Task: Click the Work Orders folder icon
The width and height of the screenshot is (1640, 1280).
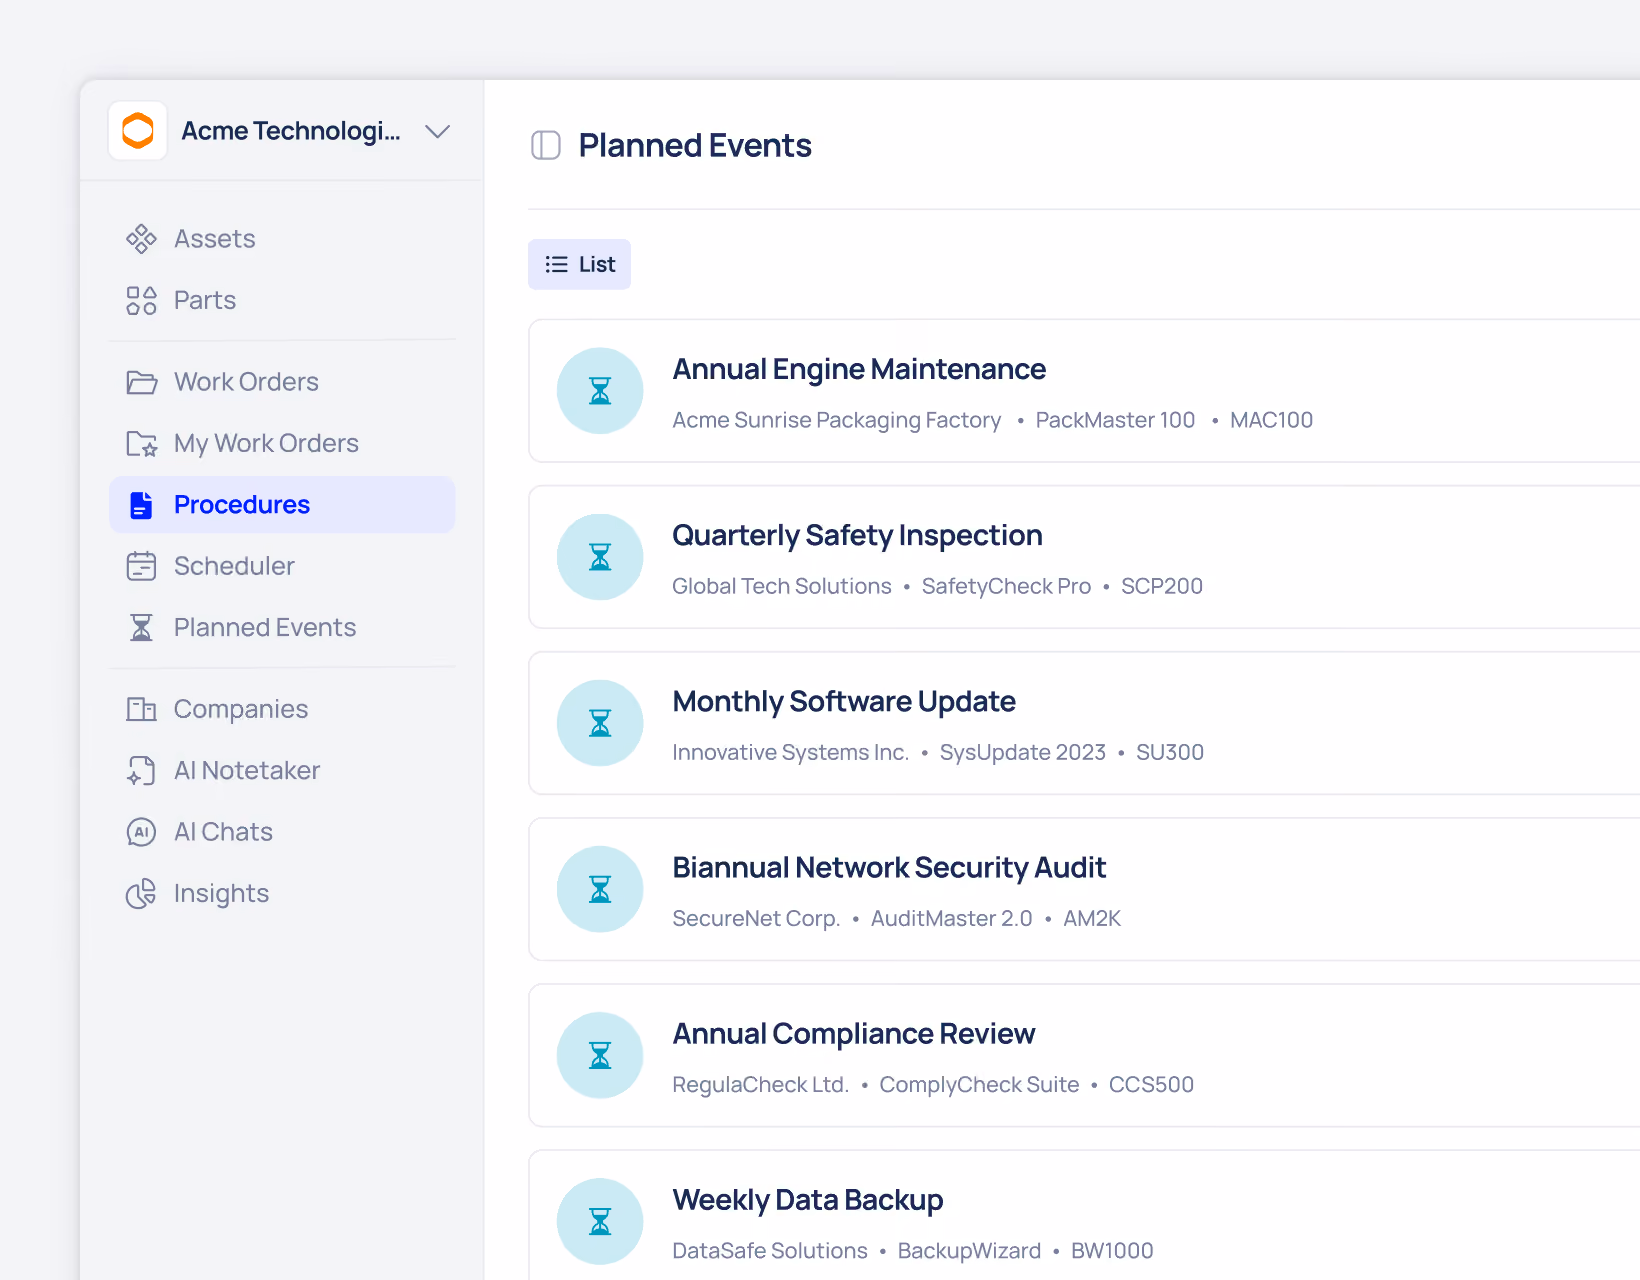Action: [141, 382]
